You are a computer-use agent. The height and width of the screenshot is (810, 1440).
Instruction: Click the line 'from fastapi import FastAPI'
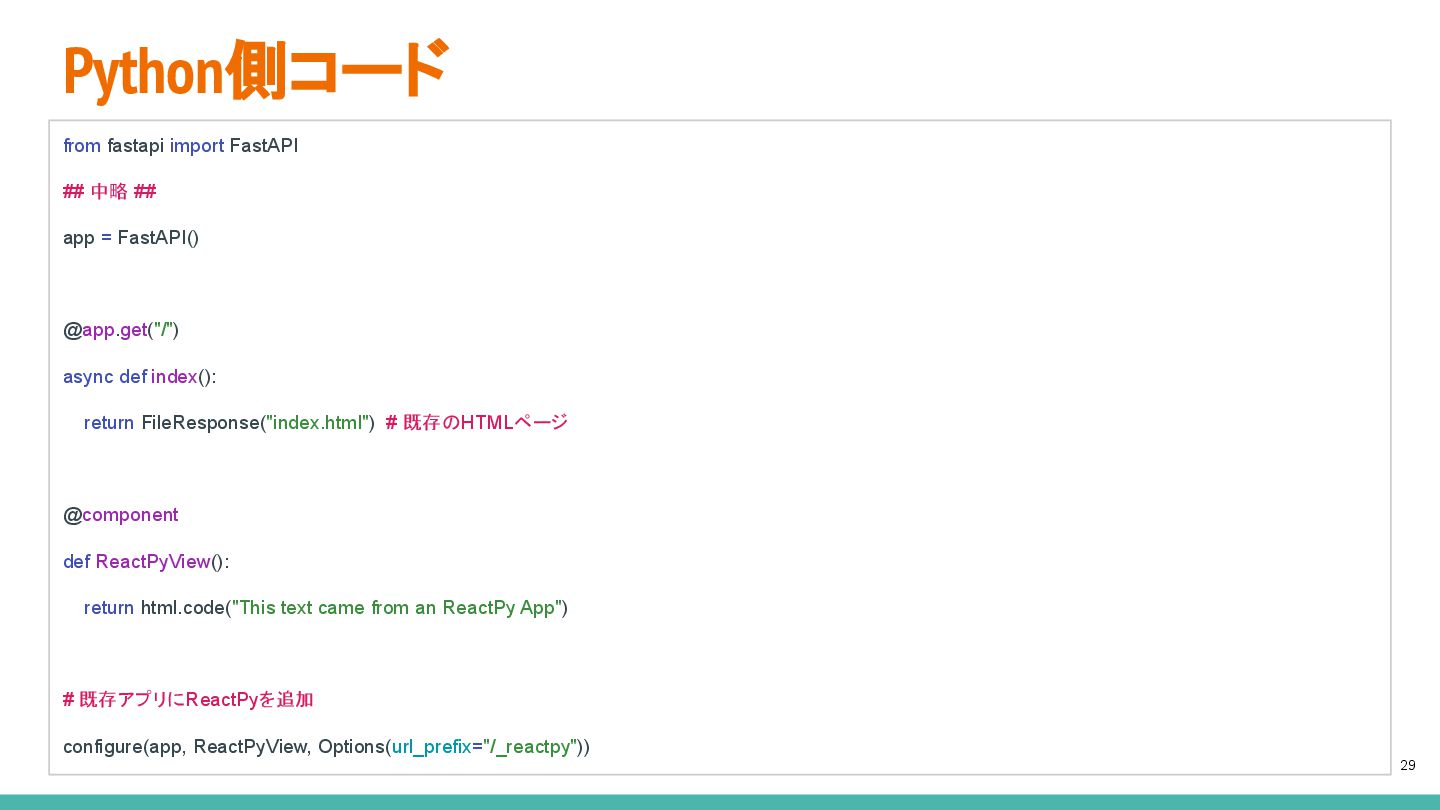pyautogui.click(x=181, y=146)
